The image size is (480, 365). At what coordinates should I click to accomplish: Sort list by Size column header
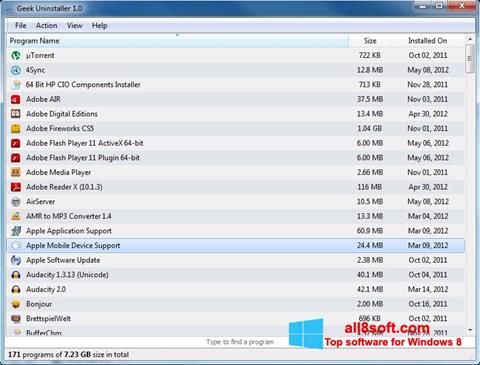coord(370,41)
